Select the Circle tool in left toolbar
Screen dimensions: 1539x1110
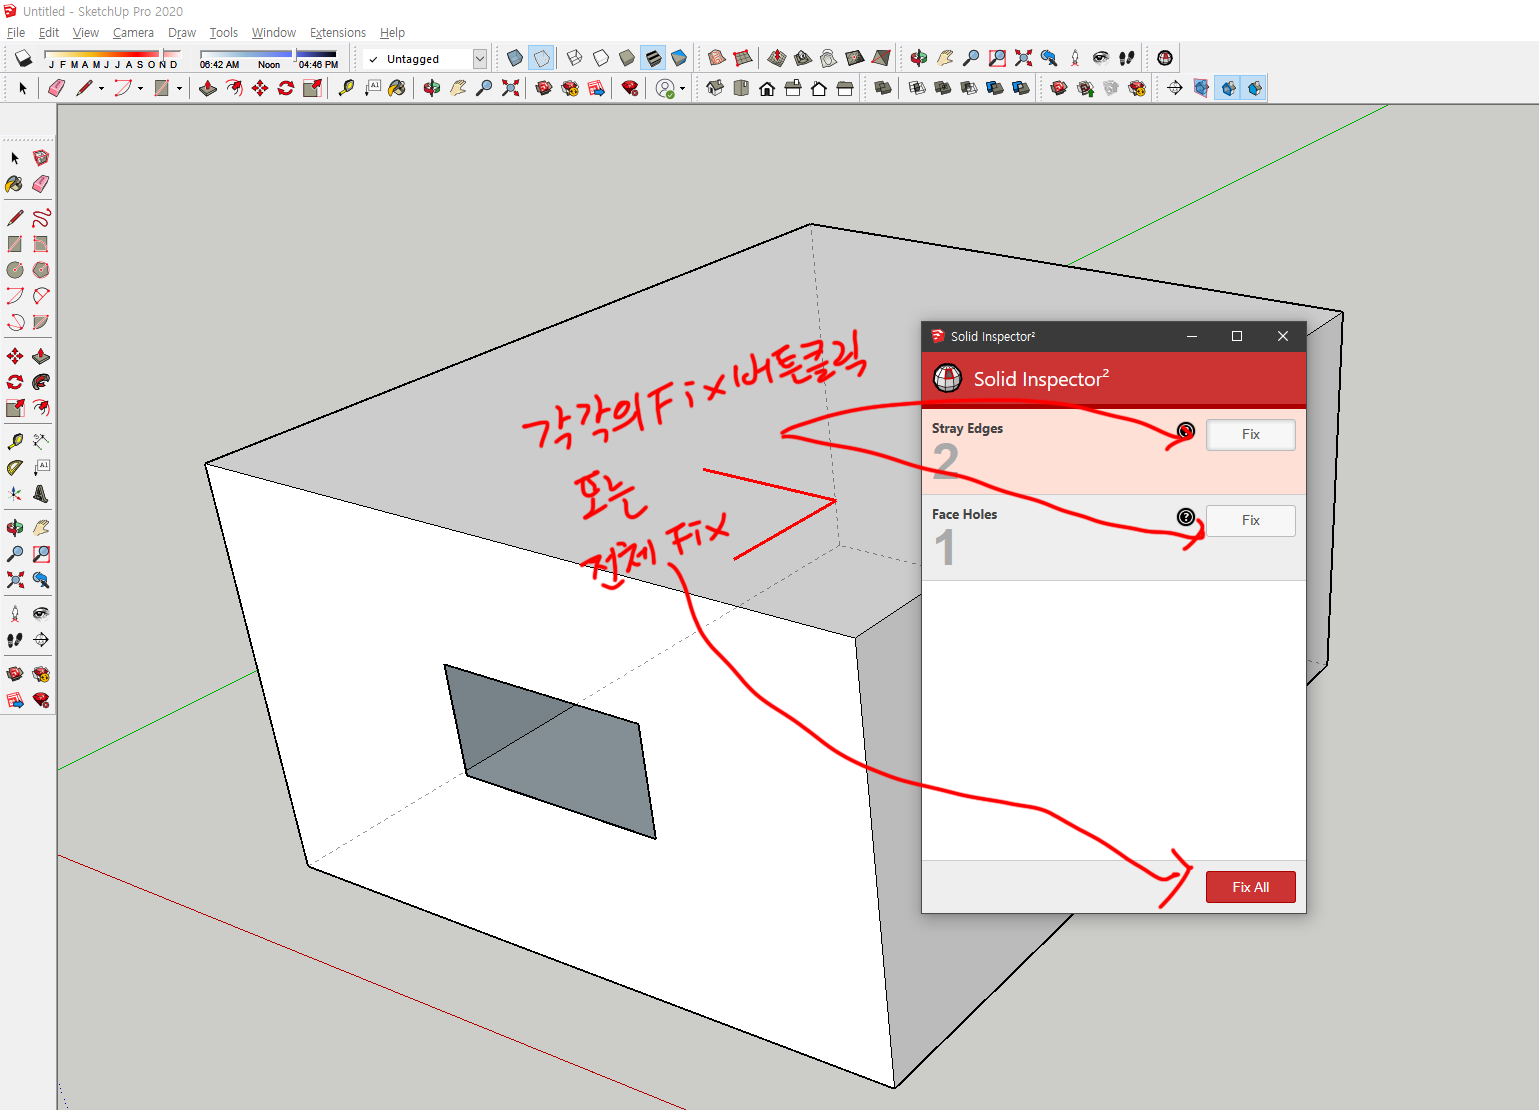[x=14, y=270]
